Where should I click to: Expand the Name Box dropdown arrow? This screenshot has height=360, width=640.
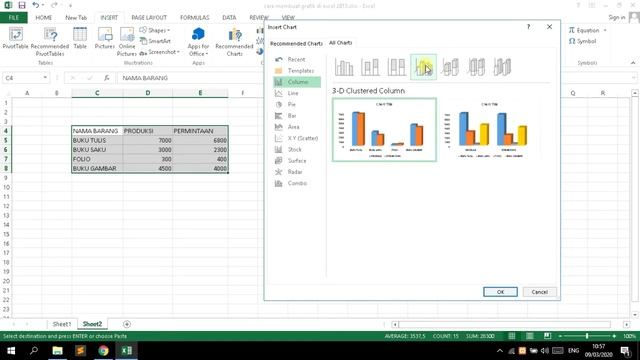click(45, 78)
